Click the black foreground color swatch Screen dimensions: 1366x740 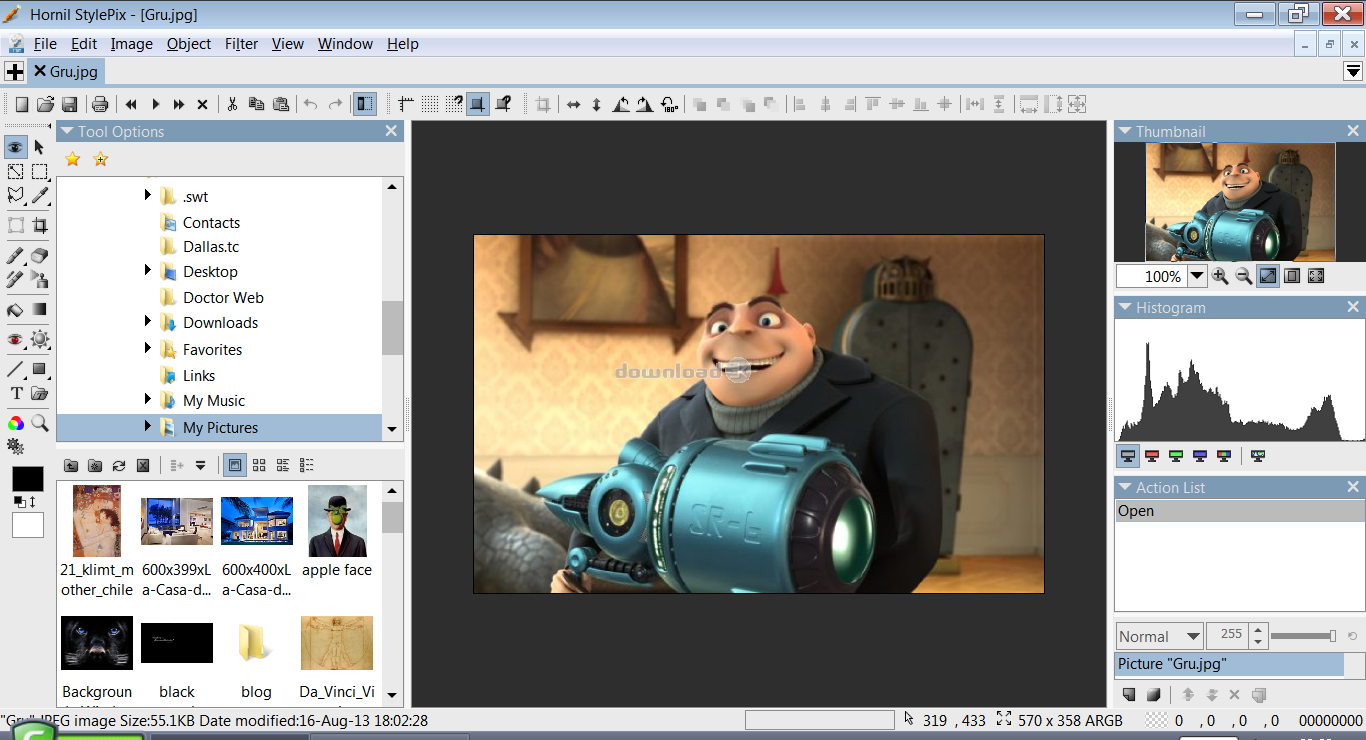click(x=28, y=479)
